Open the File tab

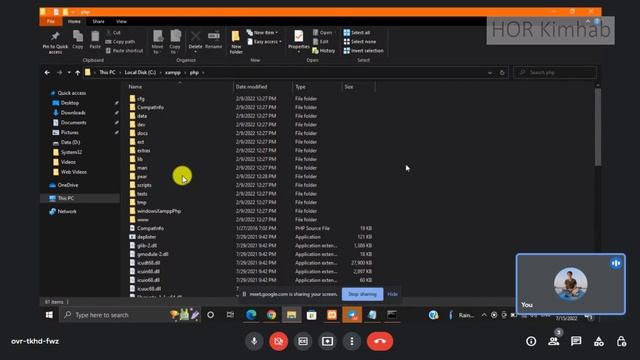(51, 21)
